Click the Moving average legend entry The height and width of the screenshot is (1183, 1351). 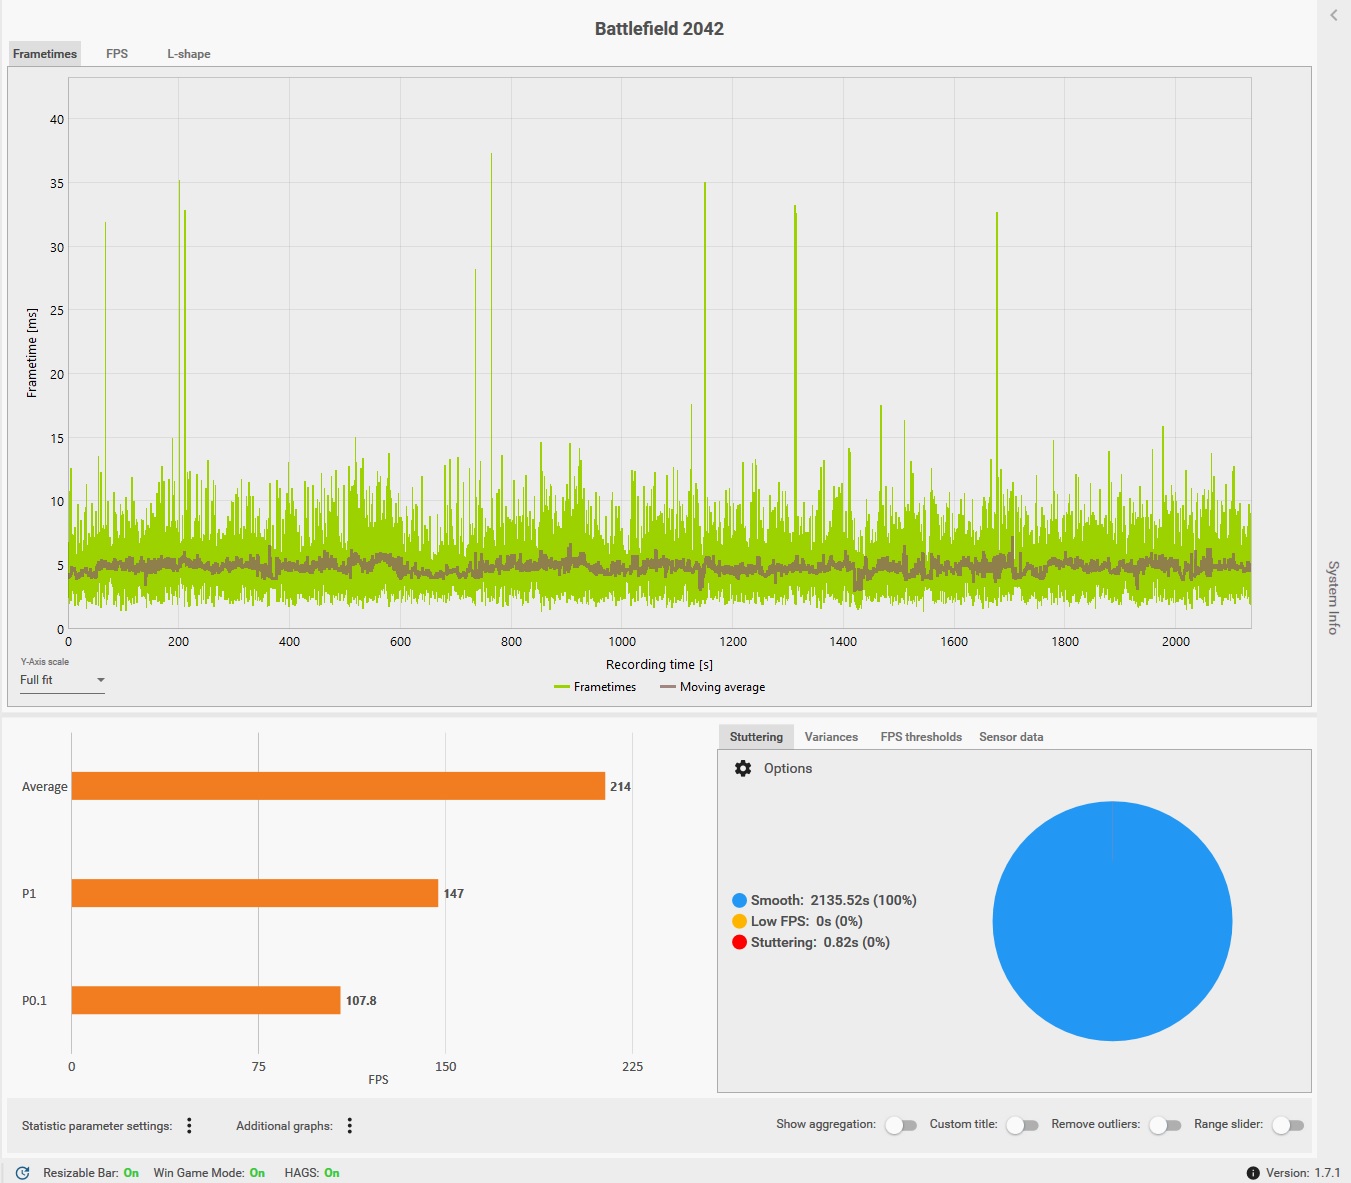[713, 687]
